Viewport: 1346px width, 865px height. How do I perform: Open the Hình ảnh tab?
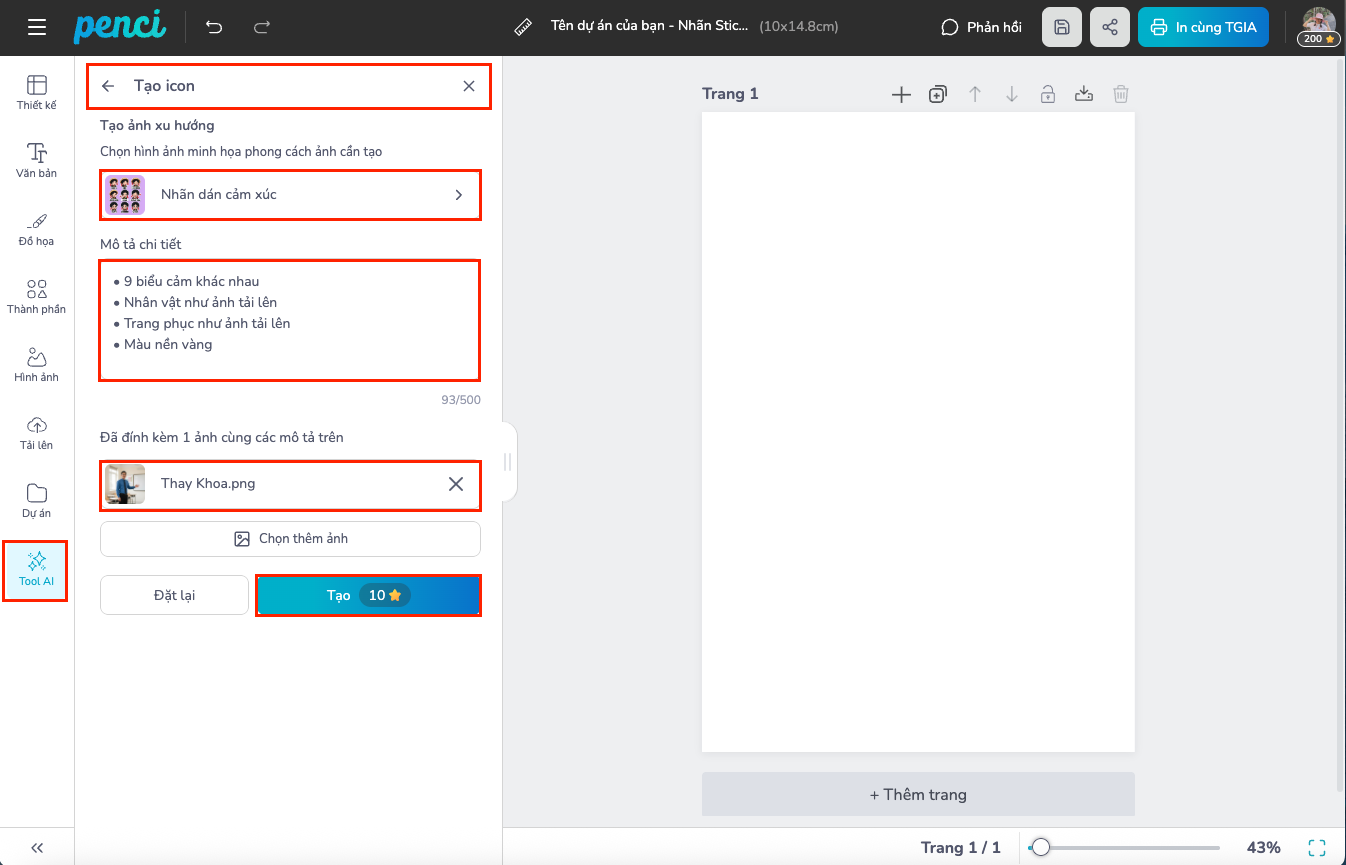(x=37, y=364)
